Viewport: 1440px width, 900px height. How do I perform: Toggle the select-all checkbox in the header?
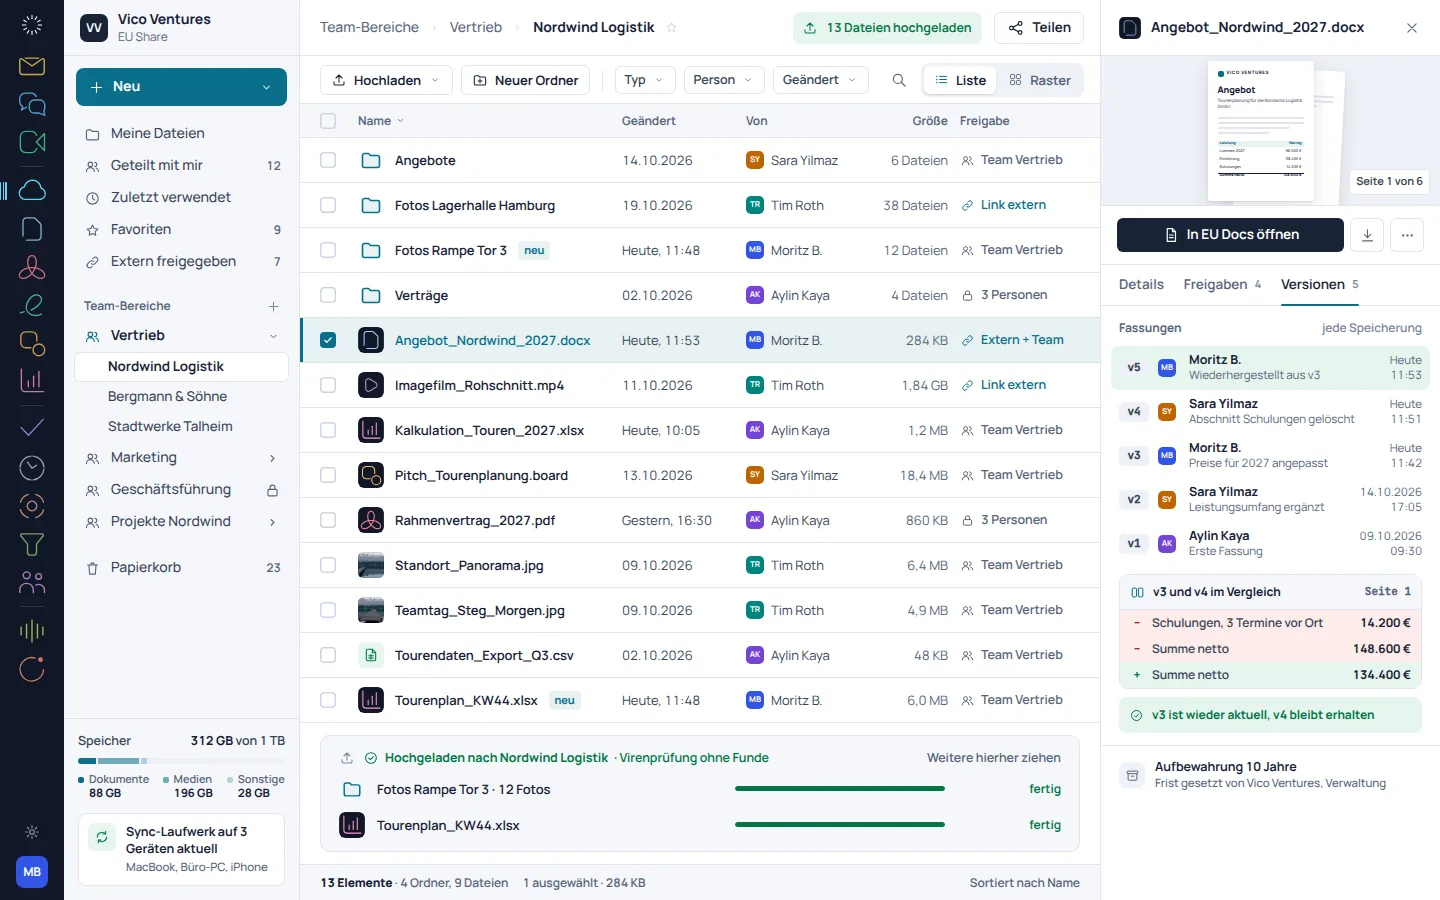(328, 121)
